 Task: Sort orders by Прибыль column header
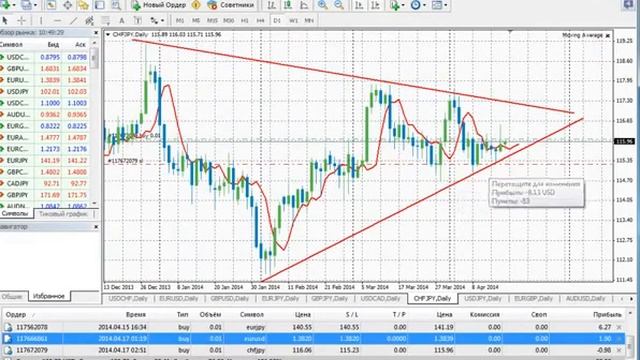point(607,315)
